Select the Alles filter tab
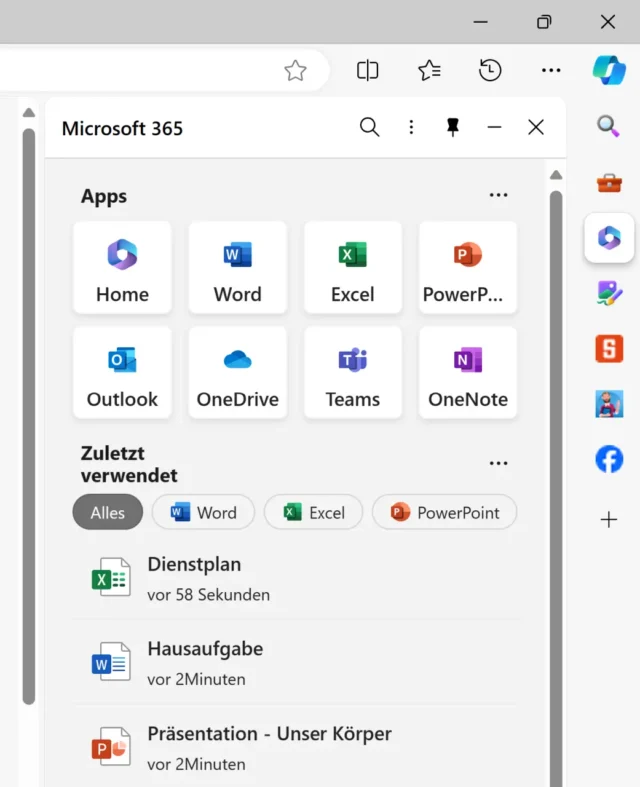 pyautogui.click(x=108, y=512)
